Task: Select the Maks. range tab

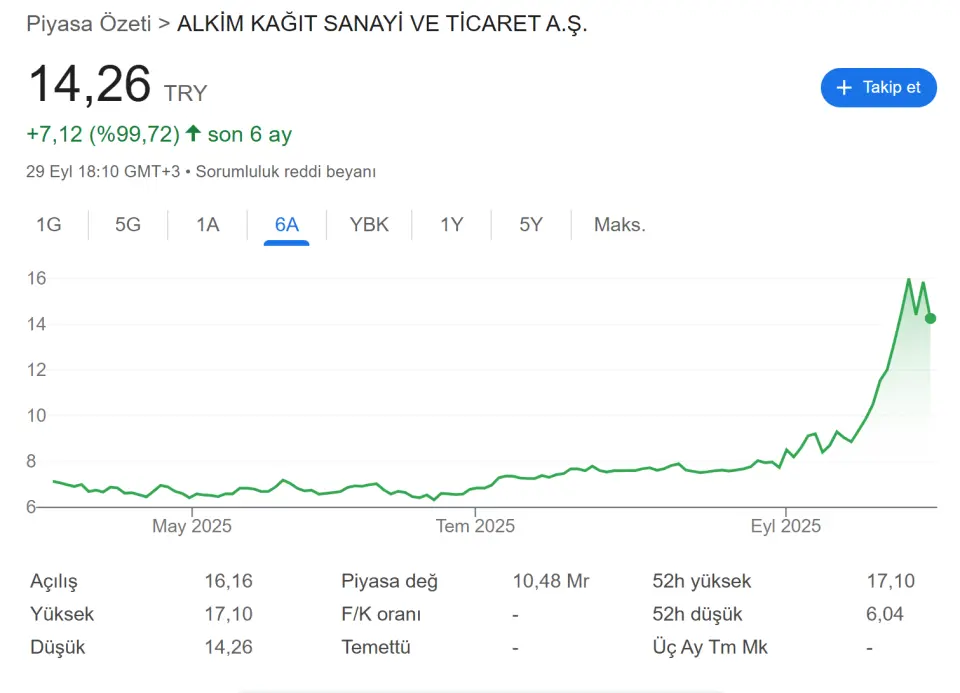Action: (x=620, y=225)
